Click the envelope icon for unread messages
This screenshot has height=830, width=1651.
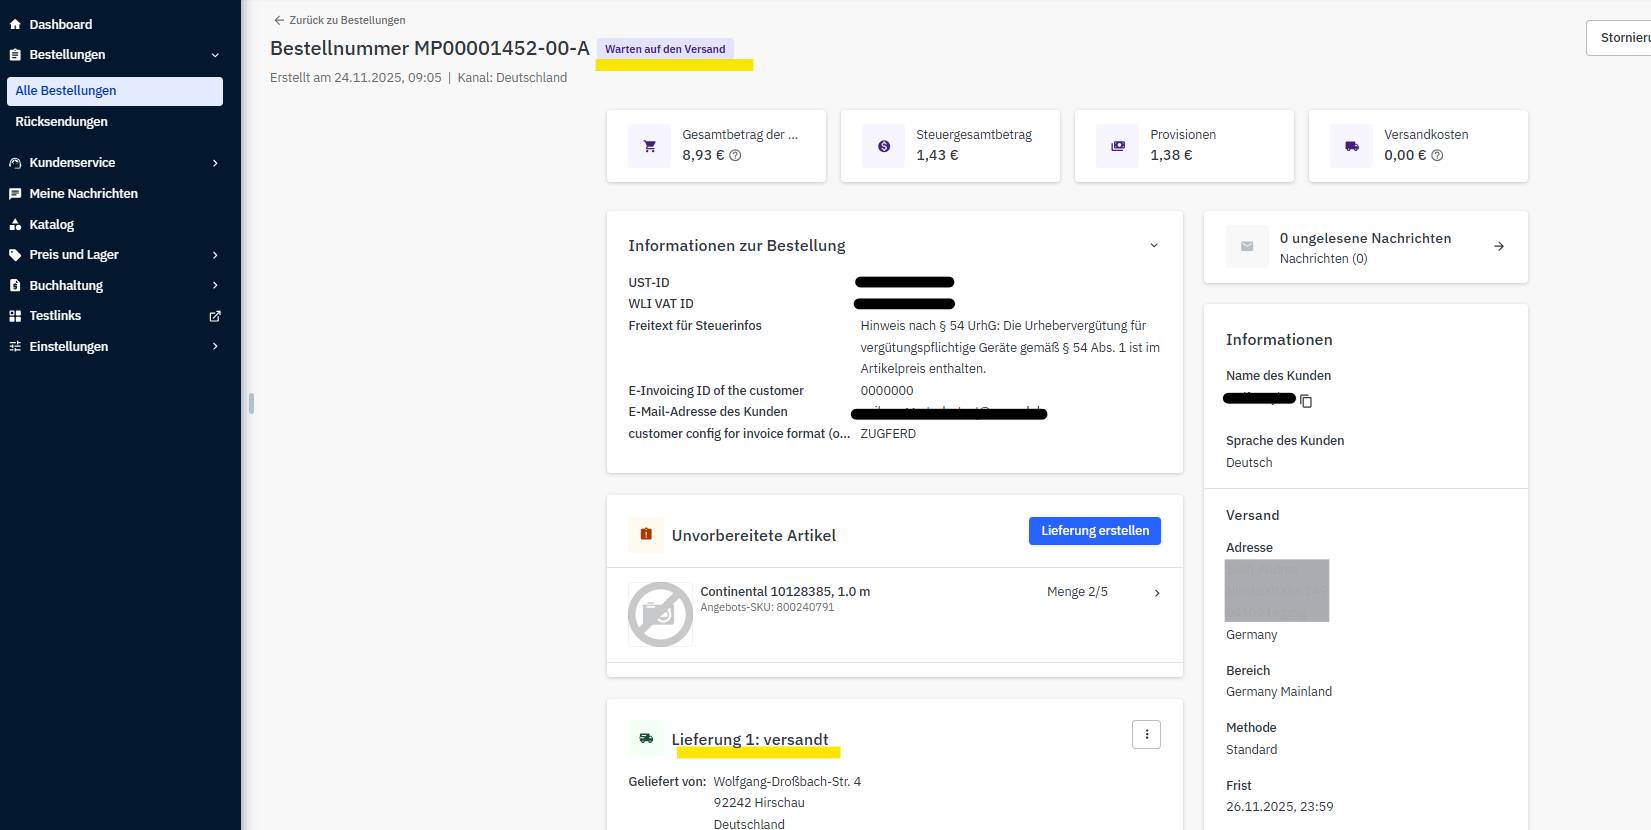pyautogui.click(x=1247, y=247)
